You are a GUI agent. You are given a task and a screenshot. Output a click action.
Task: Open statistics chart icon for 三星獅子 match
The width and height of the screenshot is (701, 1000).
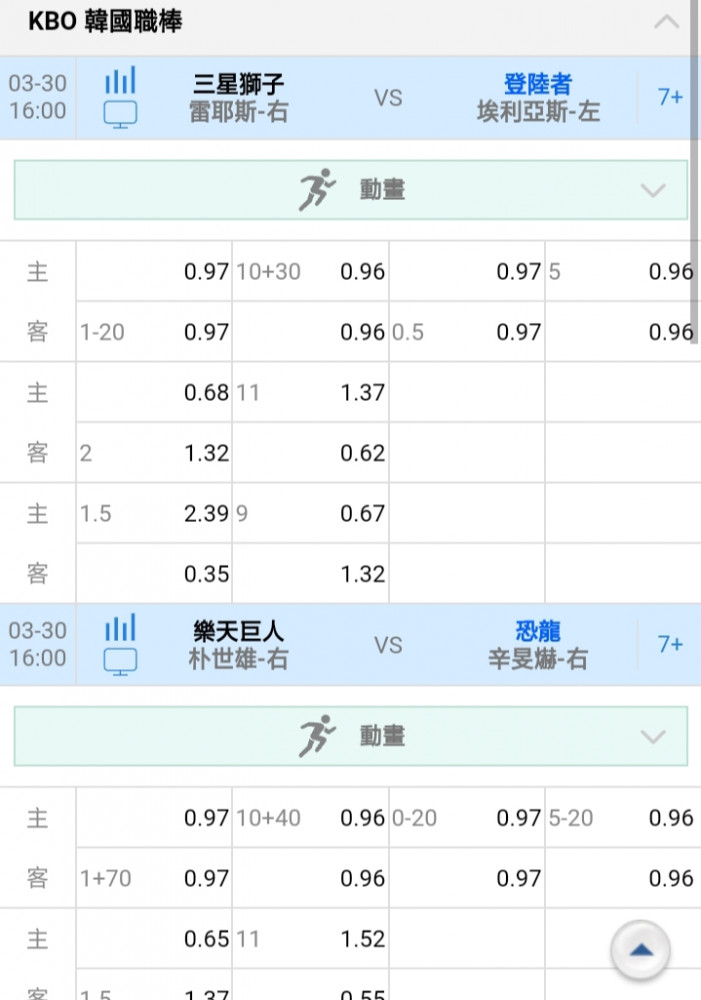(x=120, y=80)
